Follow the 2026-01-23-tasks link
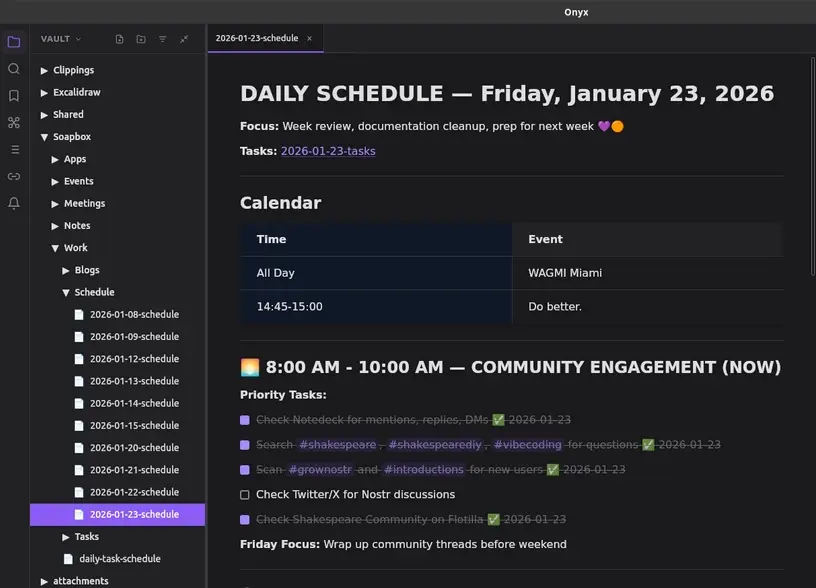 coord(328,151)
